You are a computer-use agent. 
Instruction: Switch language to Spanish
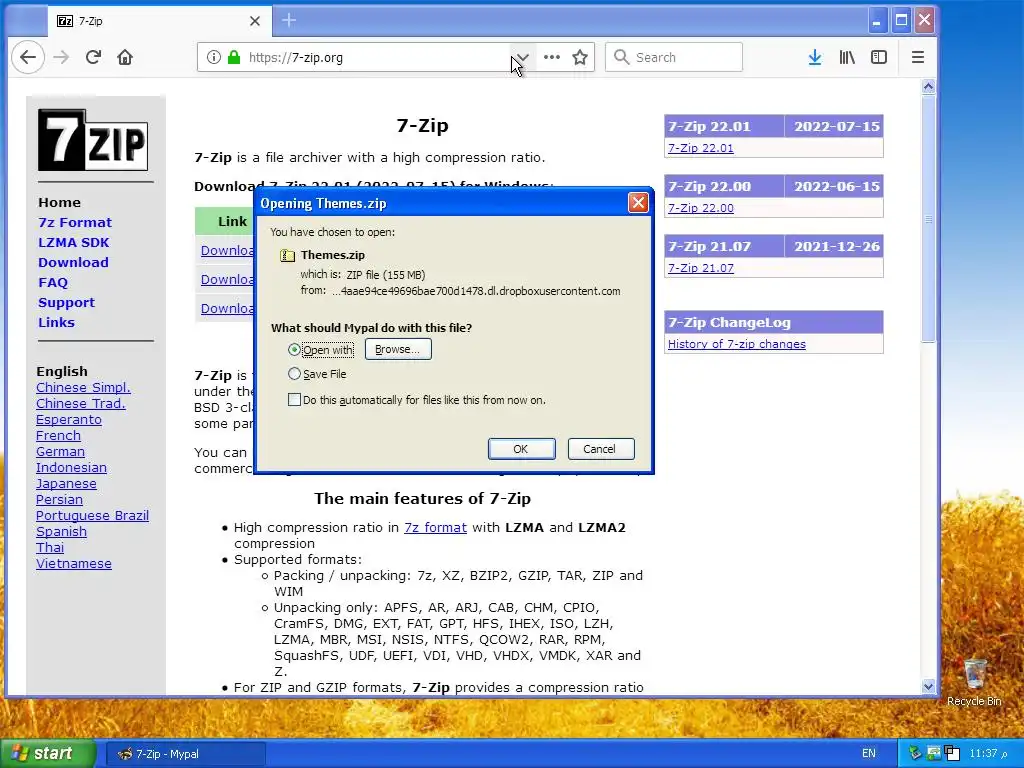click(61, 532)
